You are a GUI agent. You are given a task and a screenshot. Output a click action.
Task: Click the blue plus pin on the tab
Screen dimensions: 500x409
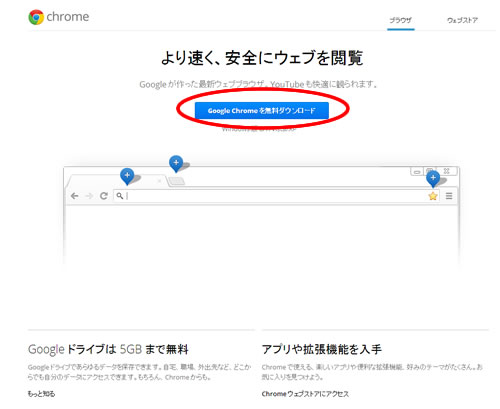pyautogui.click(x=127, y=176)
